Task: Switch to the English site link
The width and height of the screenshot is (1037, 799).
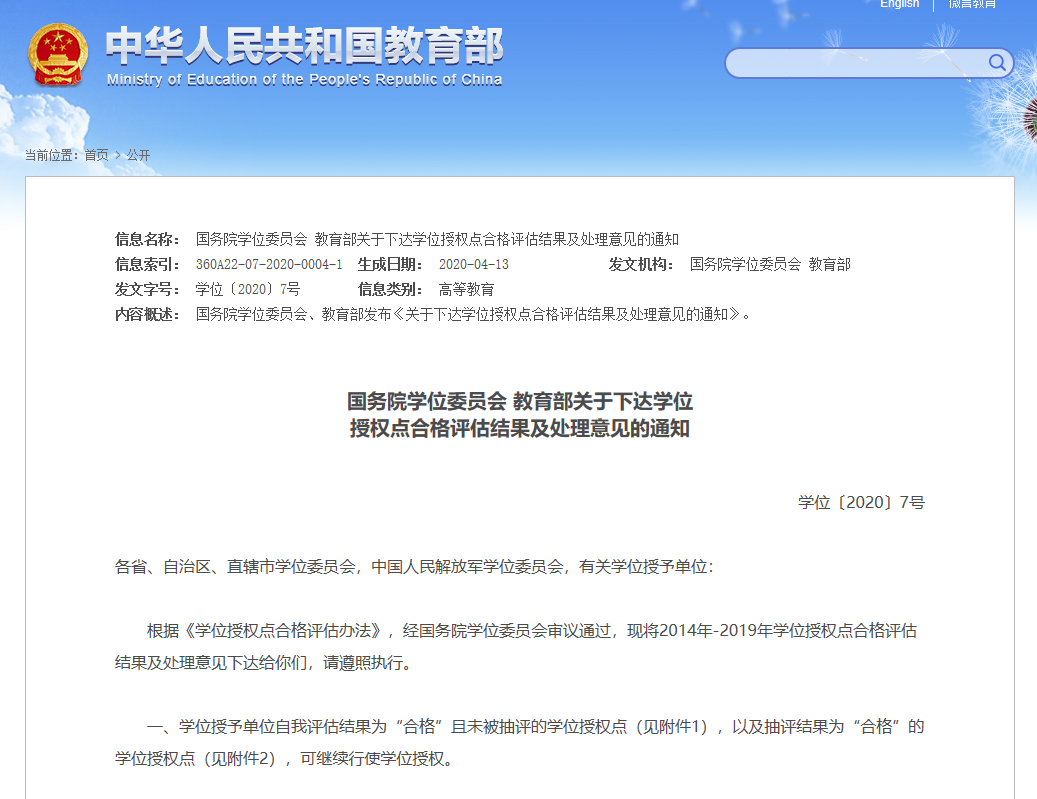Action: (x=899, y=4)
